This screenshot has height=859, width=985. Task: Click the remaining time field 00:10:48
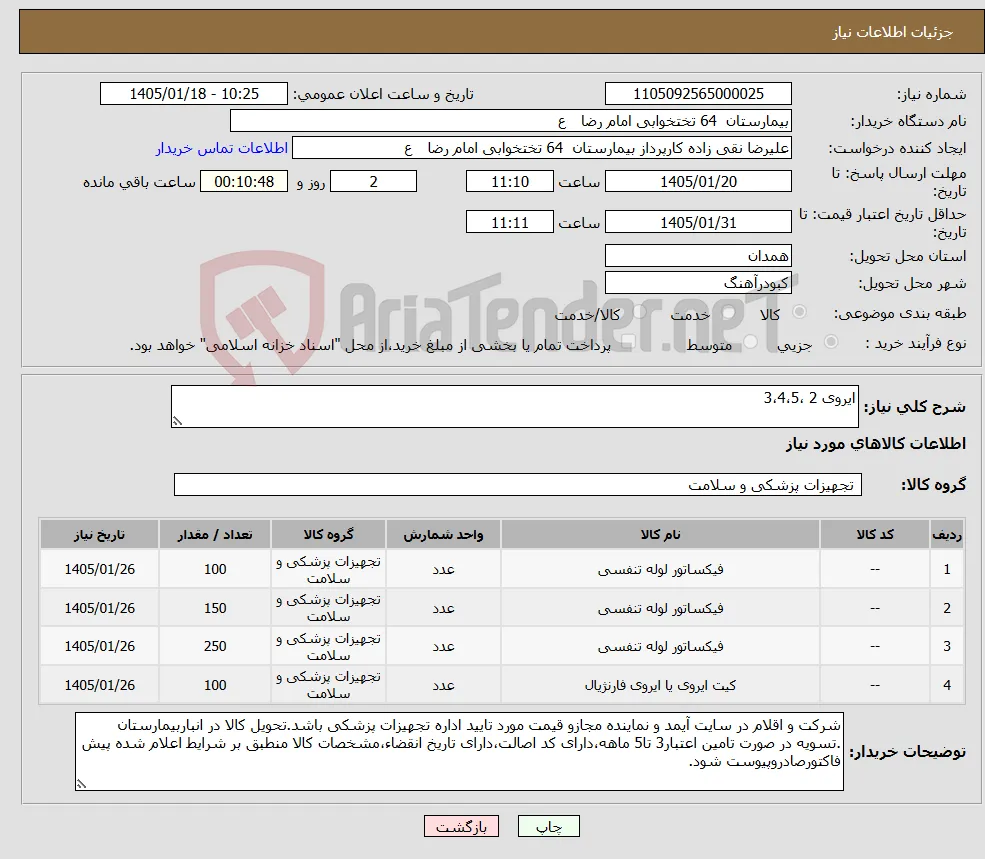click(244, 182)
